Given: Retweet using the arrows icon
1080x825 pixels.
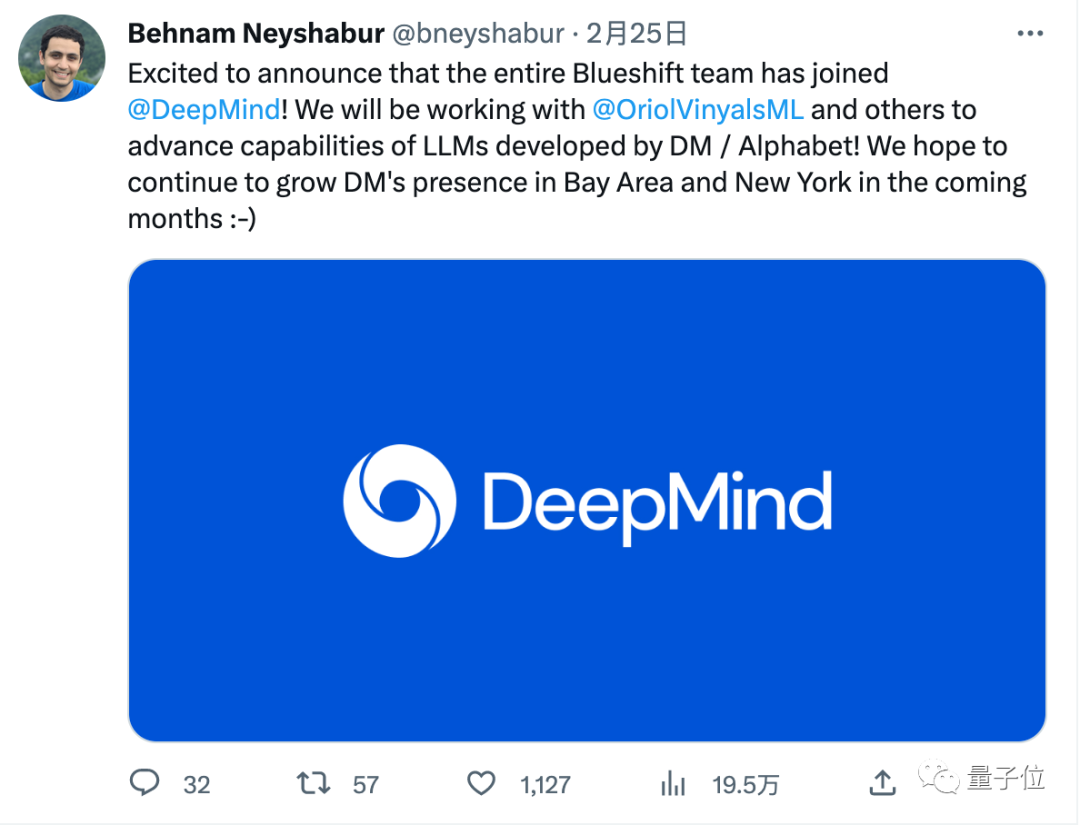Looking at the screenshot, I should tap(314, 783).
